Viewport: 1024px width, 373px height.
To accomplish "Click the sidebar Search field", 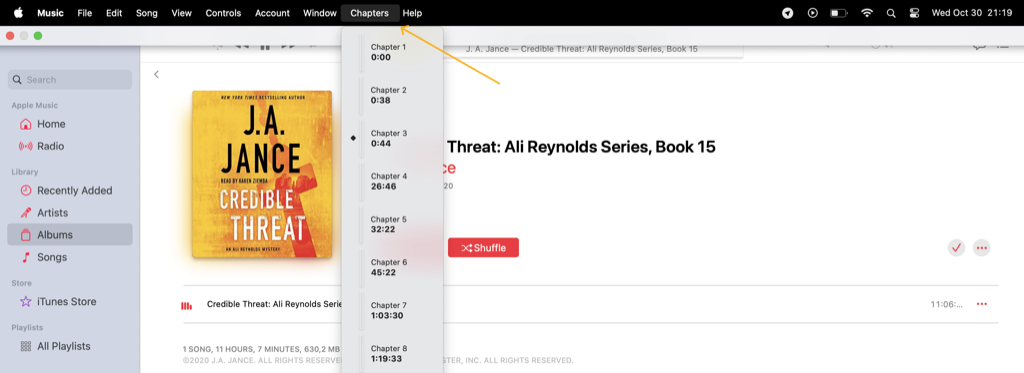I will (70, 80).
